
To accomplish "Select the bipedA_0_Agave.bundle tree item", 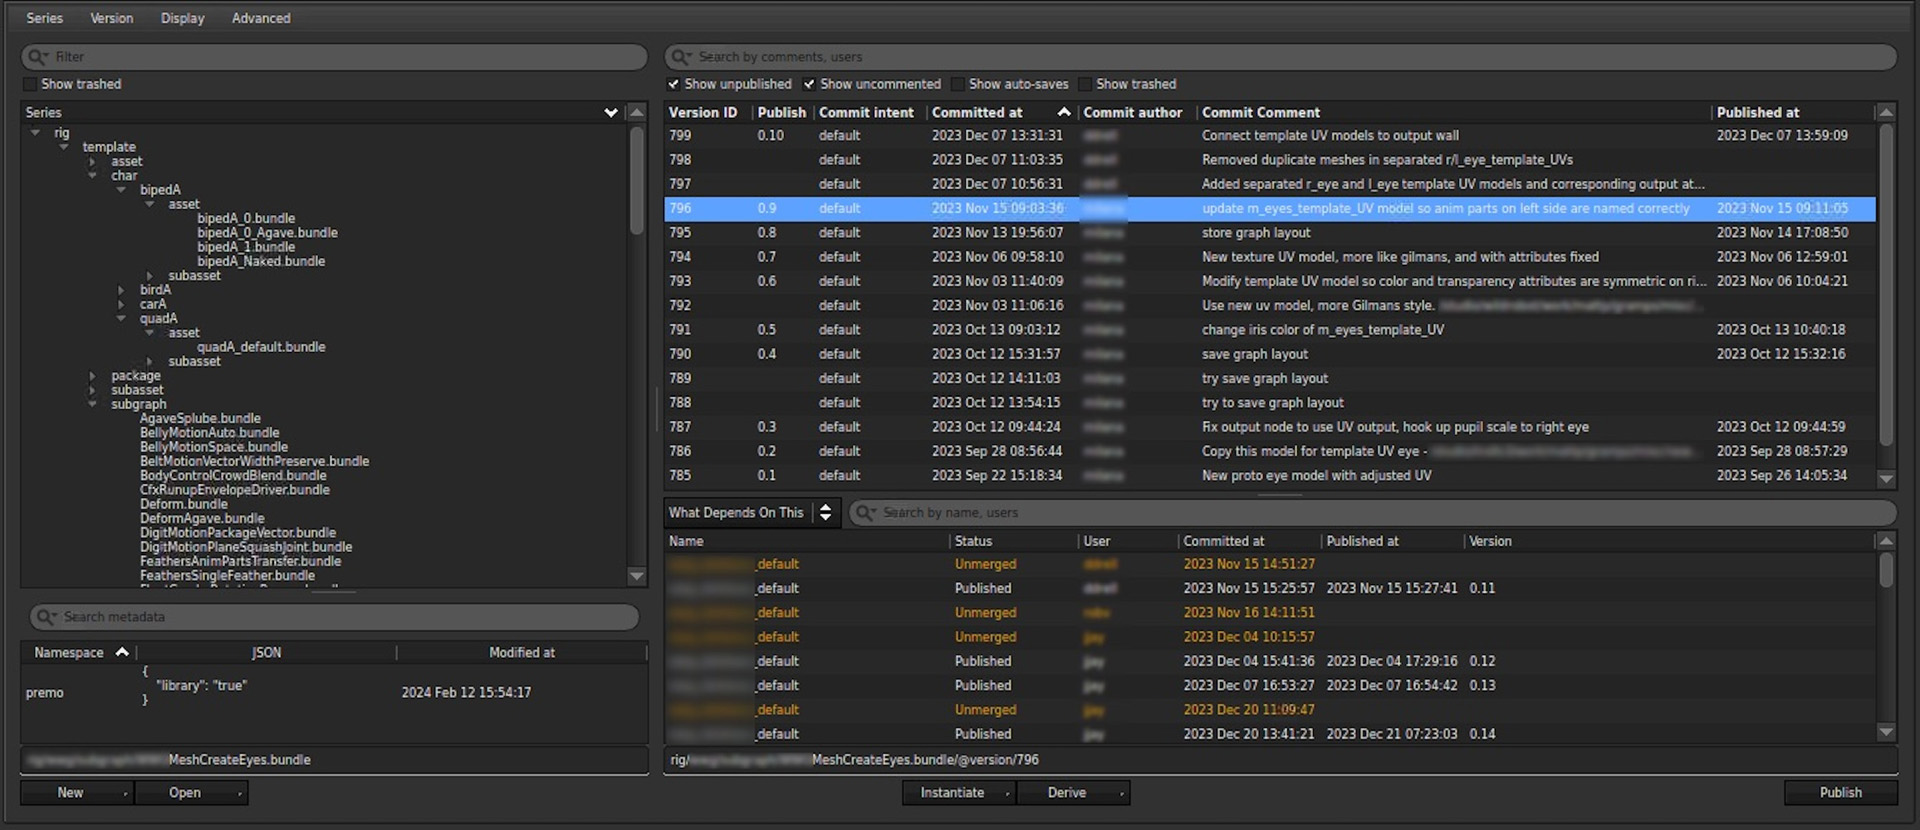I will pyautogui.click(x=267, y=233).
